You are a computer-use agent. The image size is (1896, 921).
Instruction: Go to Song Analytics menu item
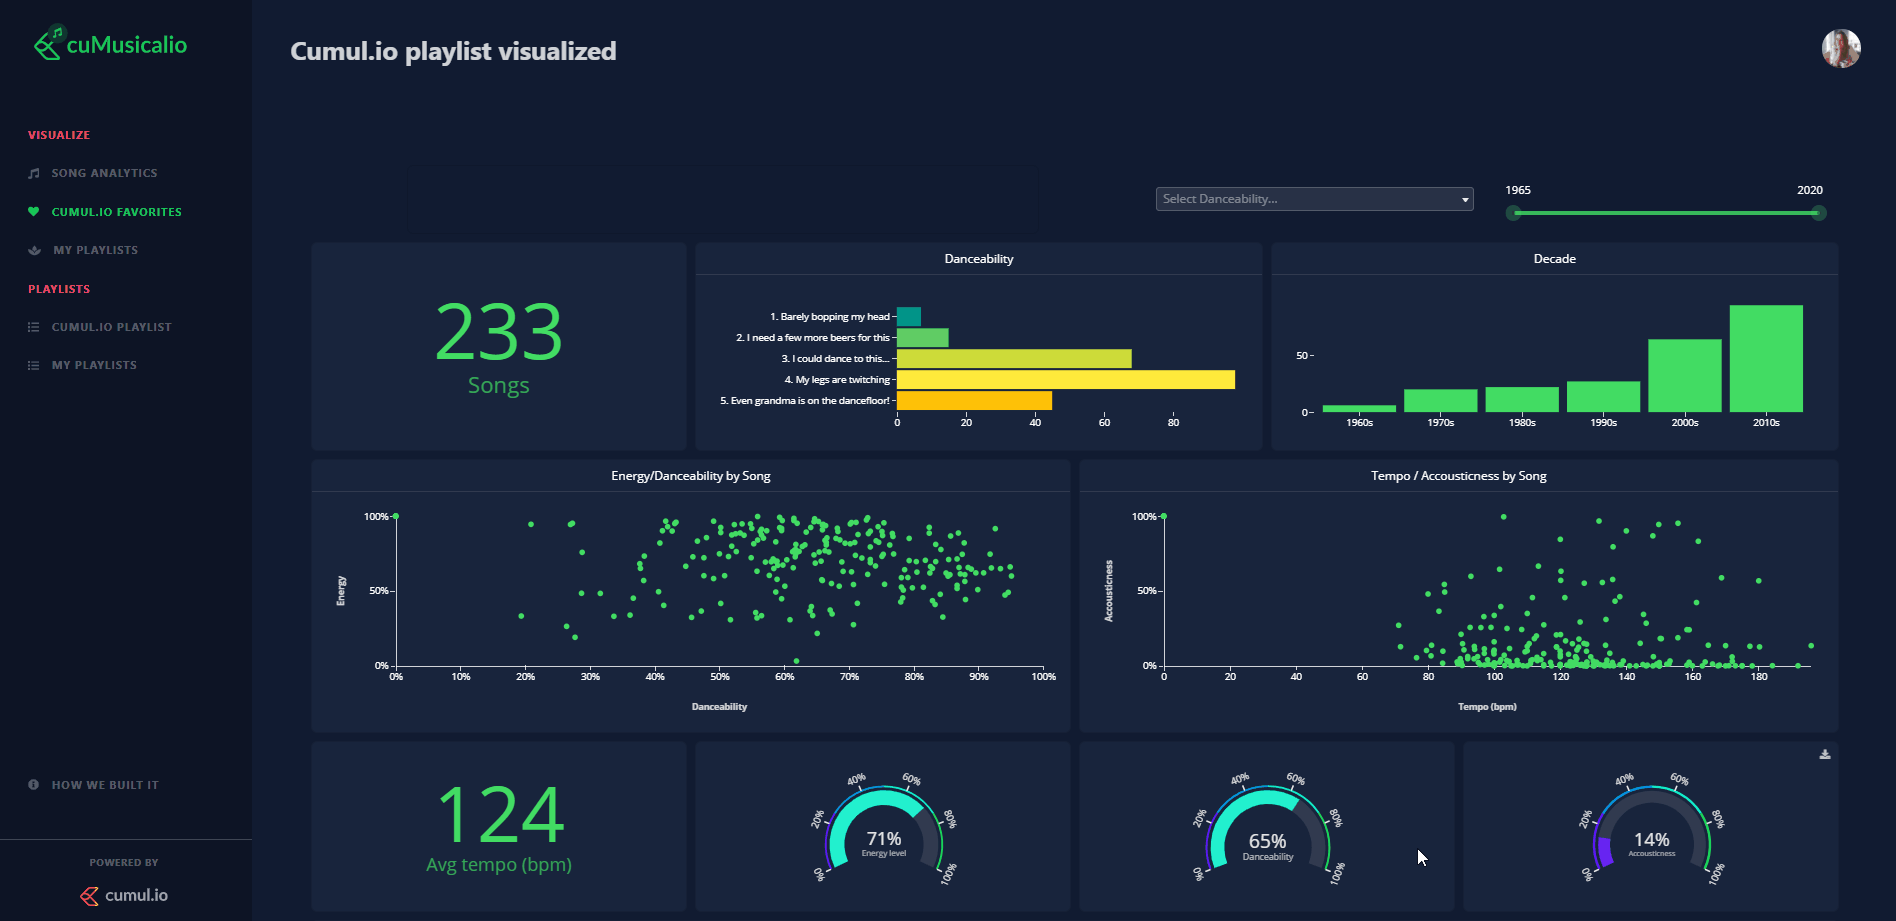[104, 174]
